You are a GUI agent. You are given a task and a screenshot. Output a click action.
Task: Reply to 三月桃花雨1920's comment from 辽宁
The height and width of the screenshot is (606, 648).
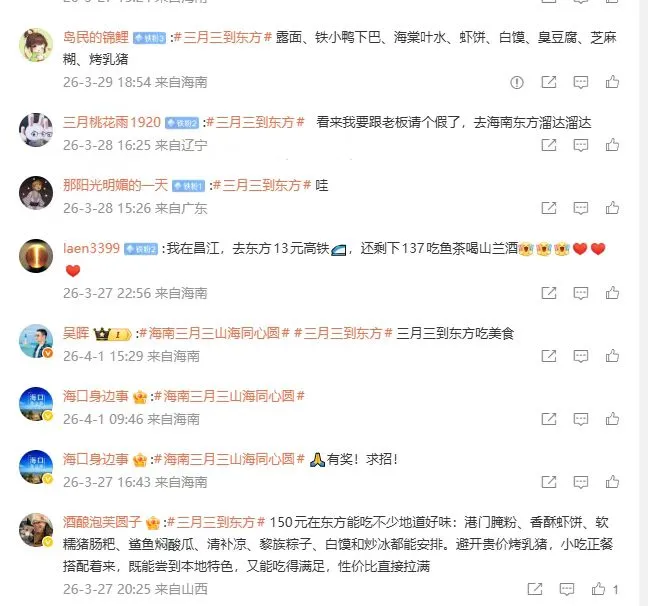[580, 145]
